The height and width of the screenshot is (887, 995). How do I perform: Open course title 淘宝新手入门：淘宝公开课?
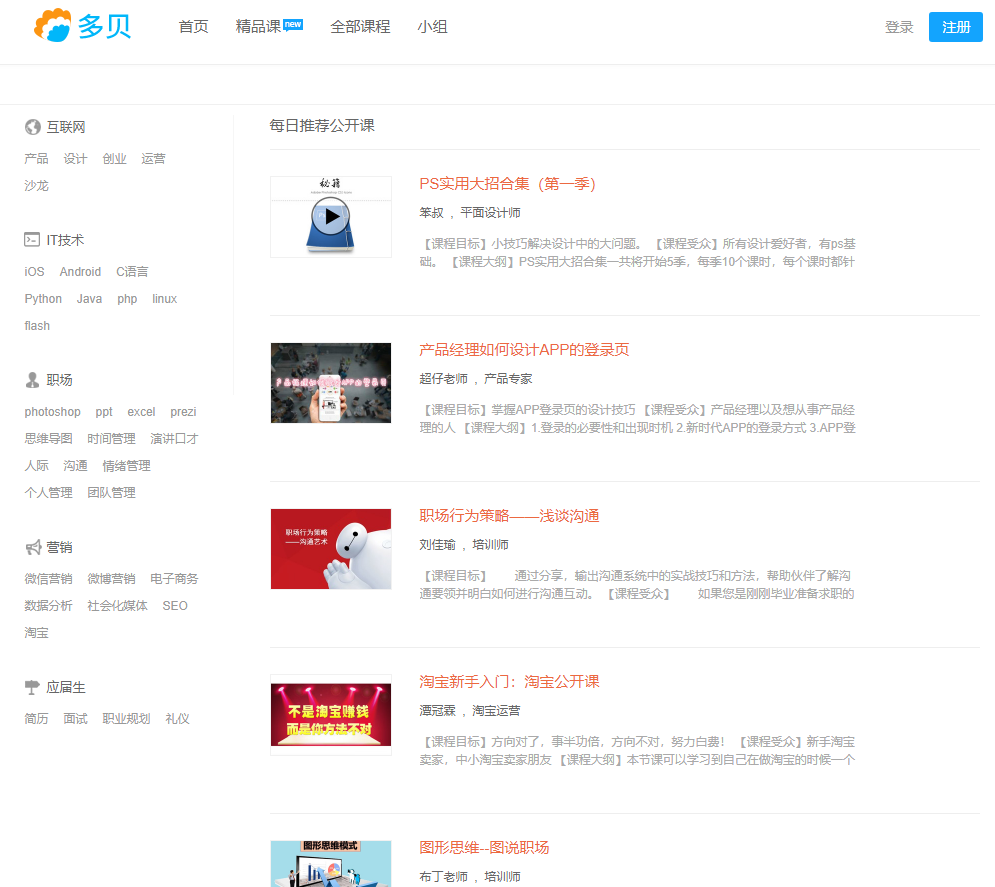pyautogui.click(x=509, y=681)
